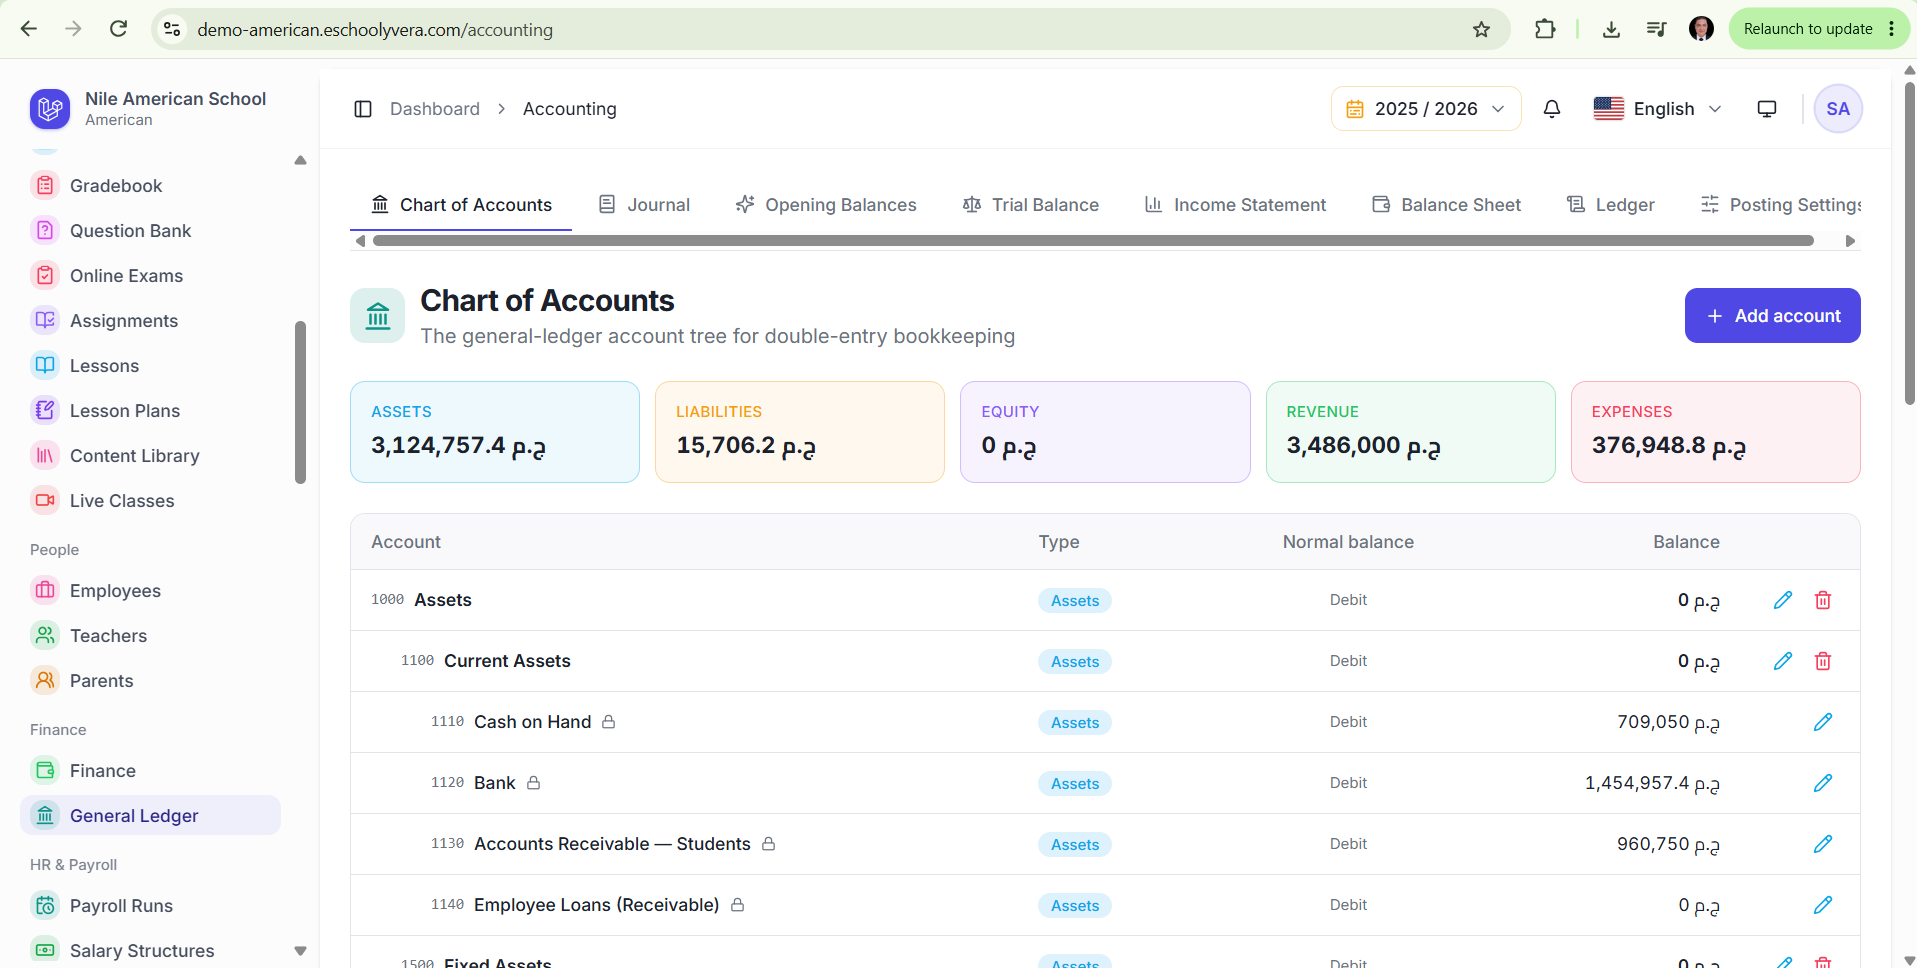
Task: Click the 1,454,957.4 balance value
Action: 1652,783
